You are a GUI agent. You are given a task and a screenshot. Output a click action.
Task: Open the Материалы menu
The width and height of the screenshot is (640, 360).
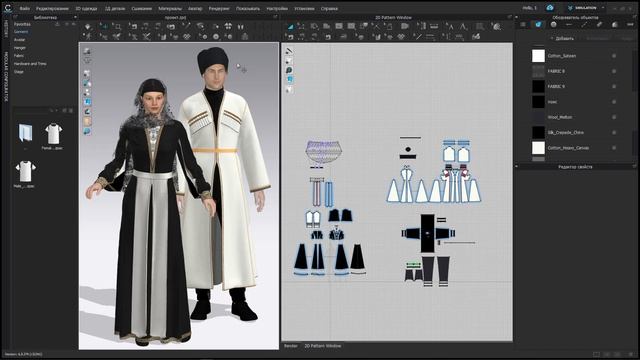(x=170, y=8)
